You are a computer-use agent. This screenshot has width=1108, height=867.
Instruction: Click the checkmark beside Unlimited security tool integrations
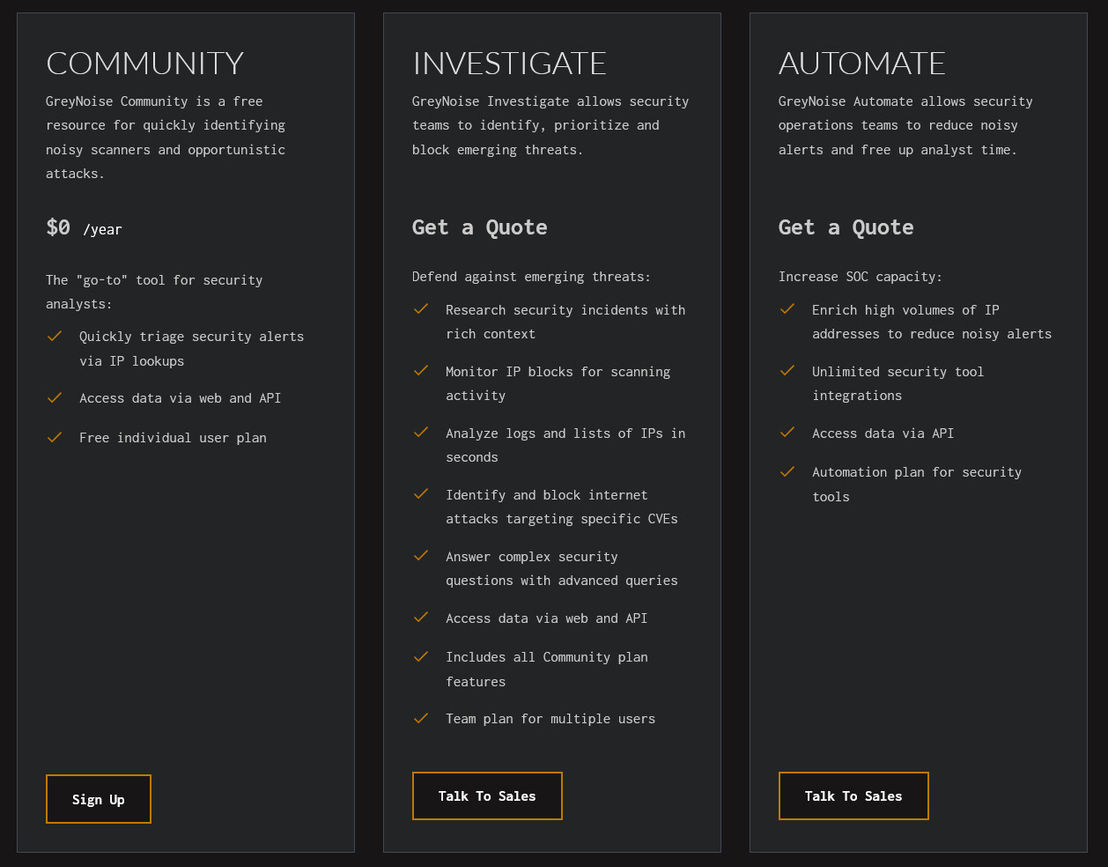(x=787, y=370)
